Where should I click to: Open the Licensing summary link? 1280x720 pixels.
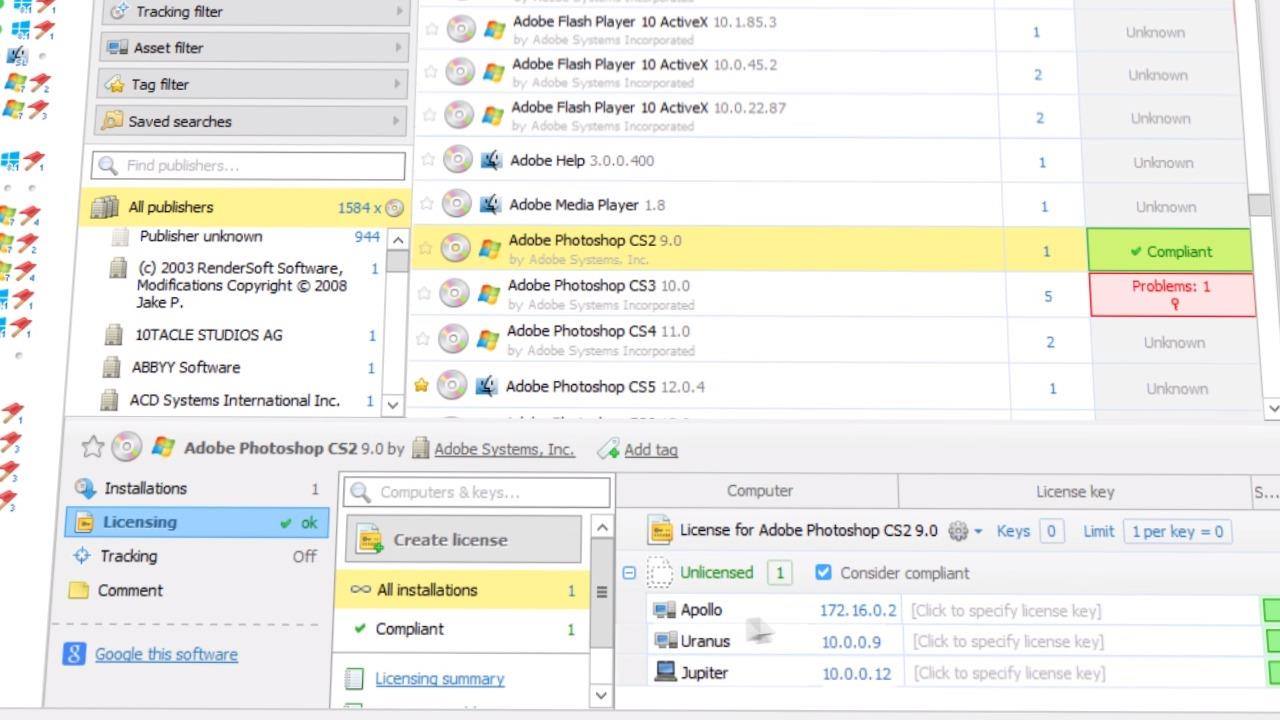[439, 679]
